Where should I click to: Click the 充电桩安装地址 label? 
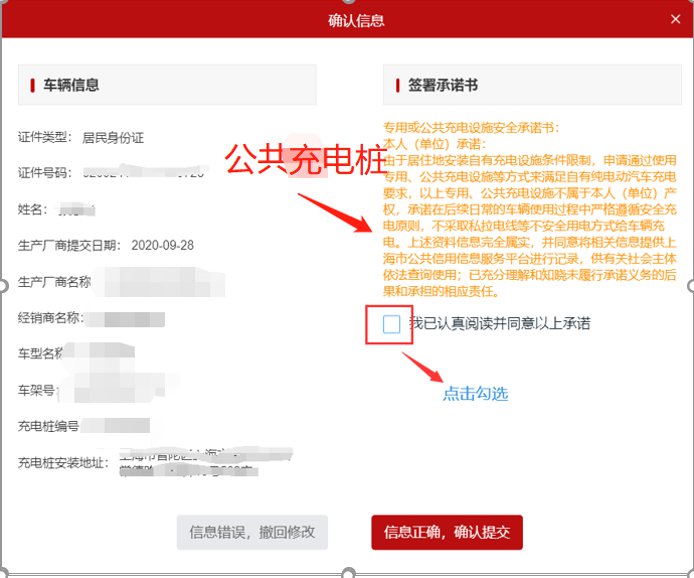(x=64, y=462)
